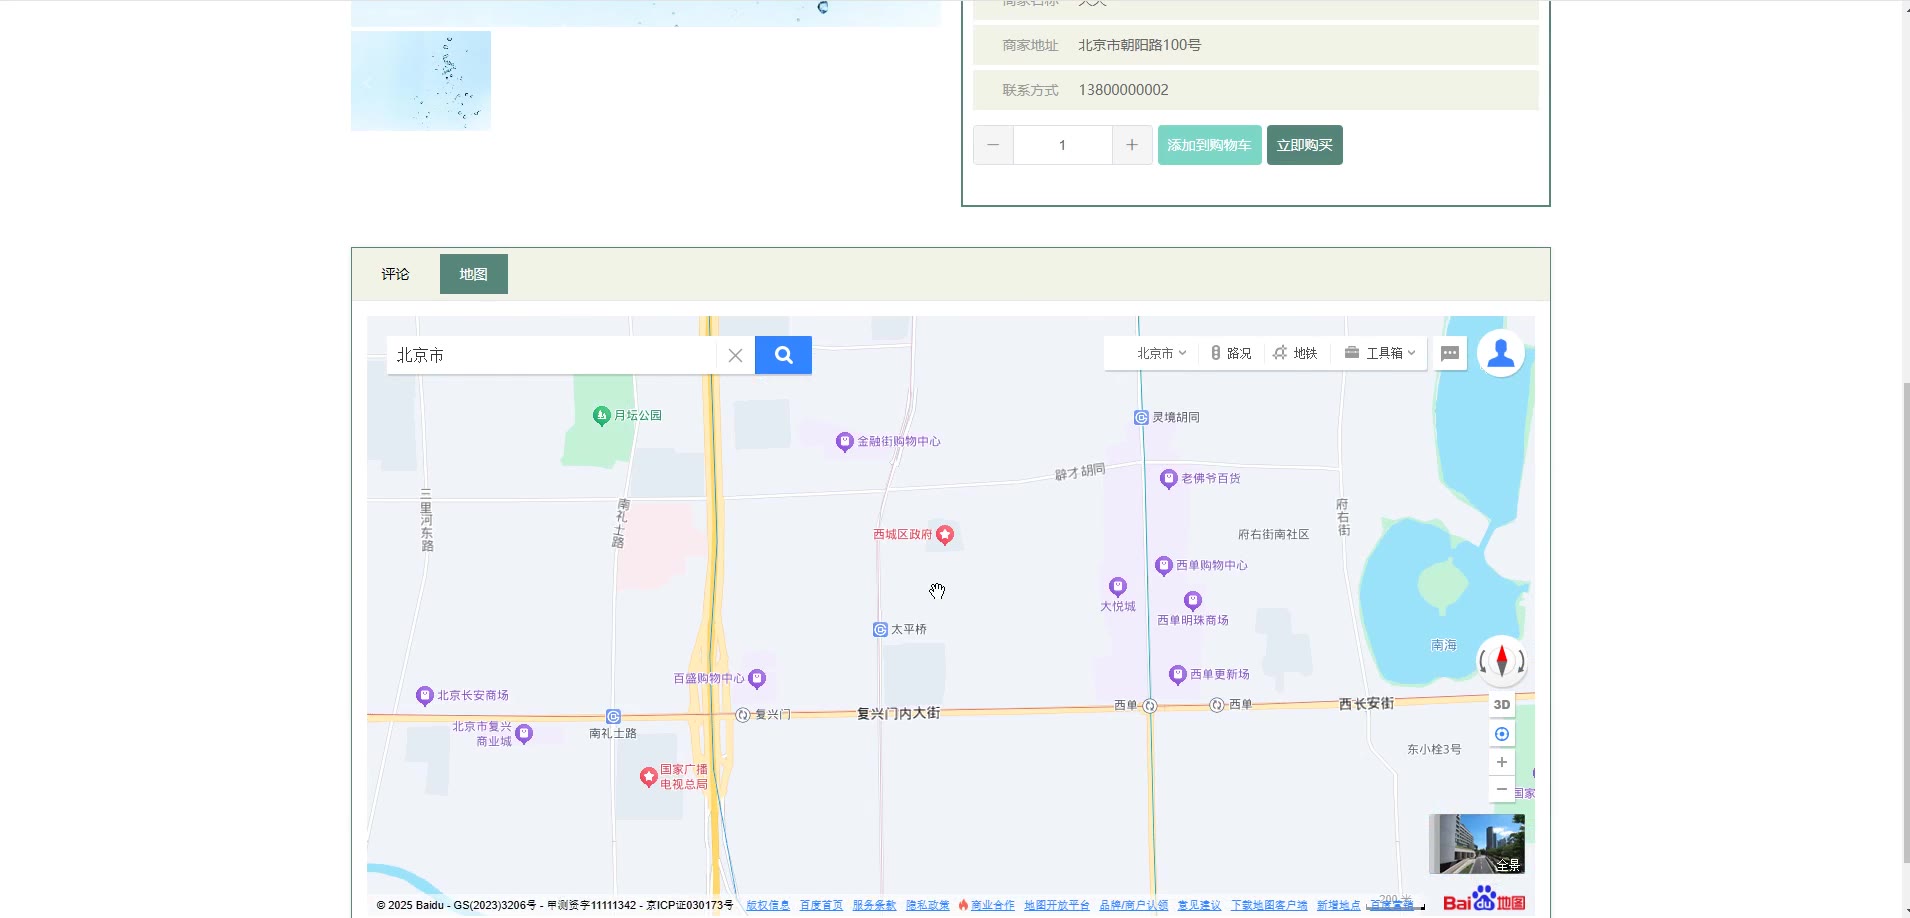
Task: Open the 百度首页 link
Action: (821, 906)
